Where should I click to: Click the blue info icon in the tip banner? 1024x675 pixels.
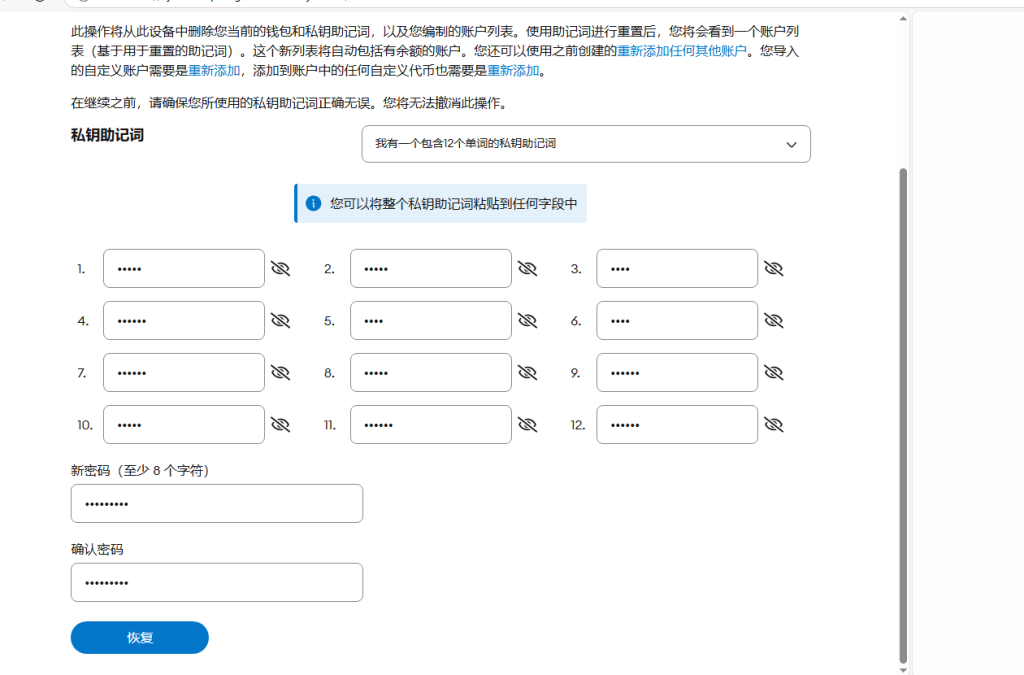pyautogui.click(x=313, y=203)
